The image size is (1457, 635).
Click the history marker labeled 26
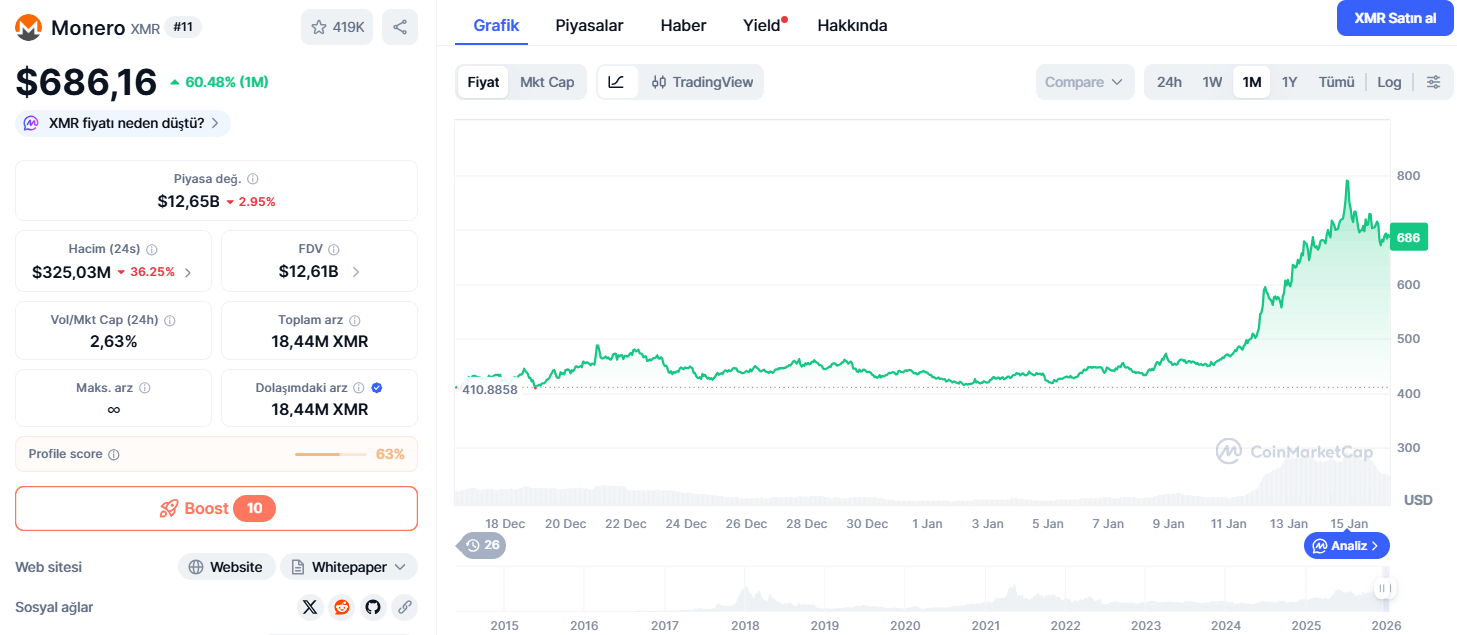[482, 545]
